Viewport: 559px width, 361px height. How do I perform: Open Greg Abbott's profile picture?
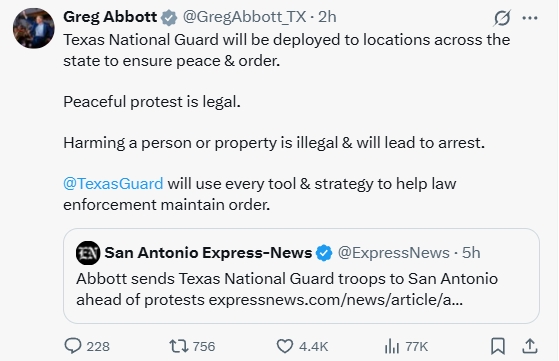point(34,28)
